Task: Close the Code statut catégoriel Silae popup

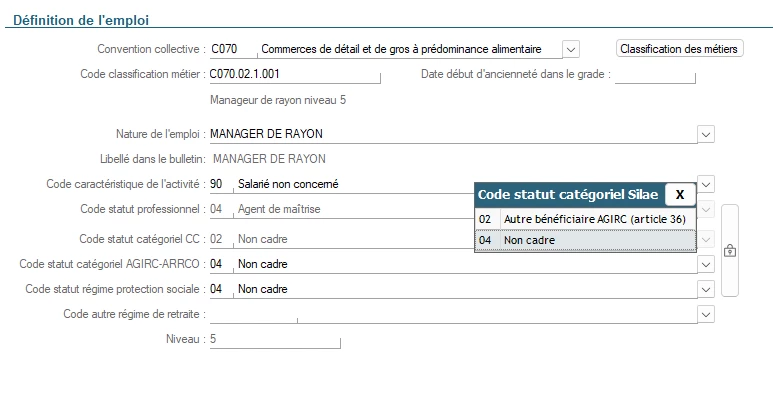Action: pos(680,194)
